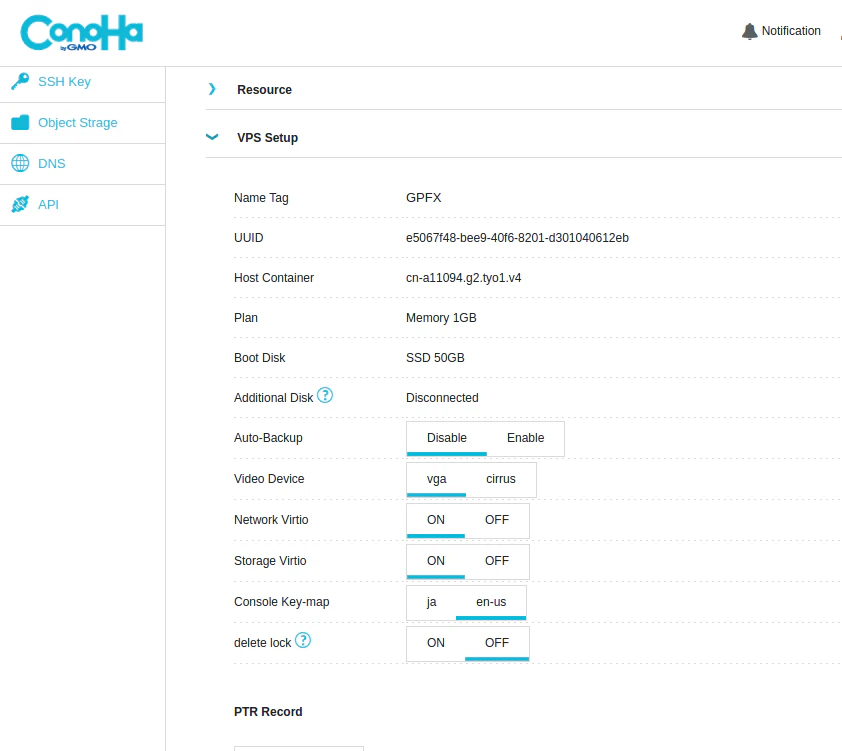Turn Storage Virtio OFF
Viewport: 842px width, 751px height.
coord(497,561)
